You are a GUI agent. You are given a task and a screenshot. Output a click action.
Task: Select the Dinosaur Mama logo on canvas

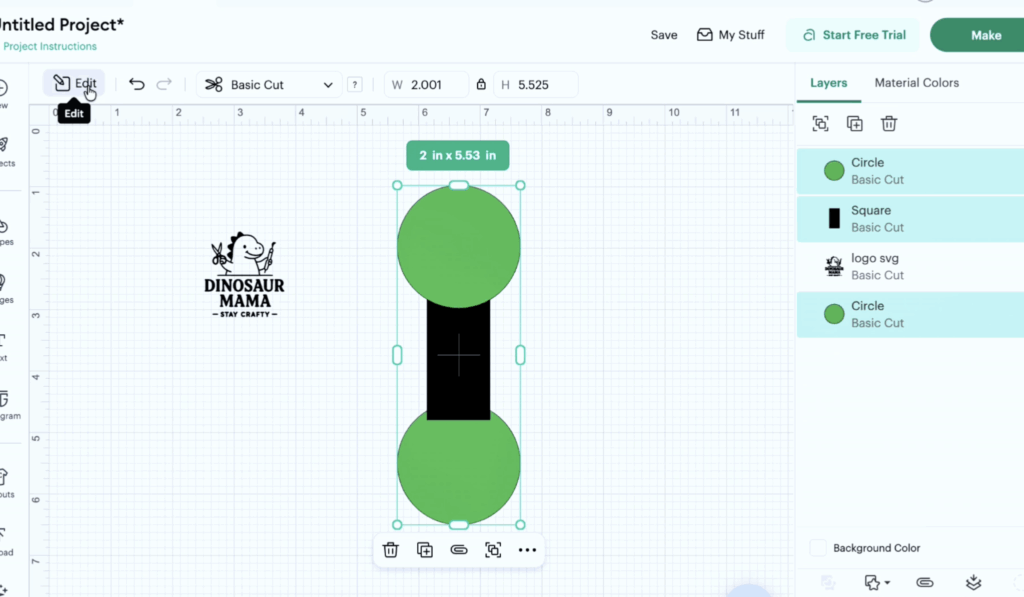pyautogui.click(x=244, y=275)
